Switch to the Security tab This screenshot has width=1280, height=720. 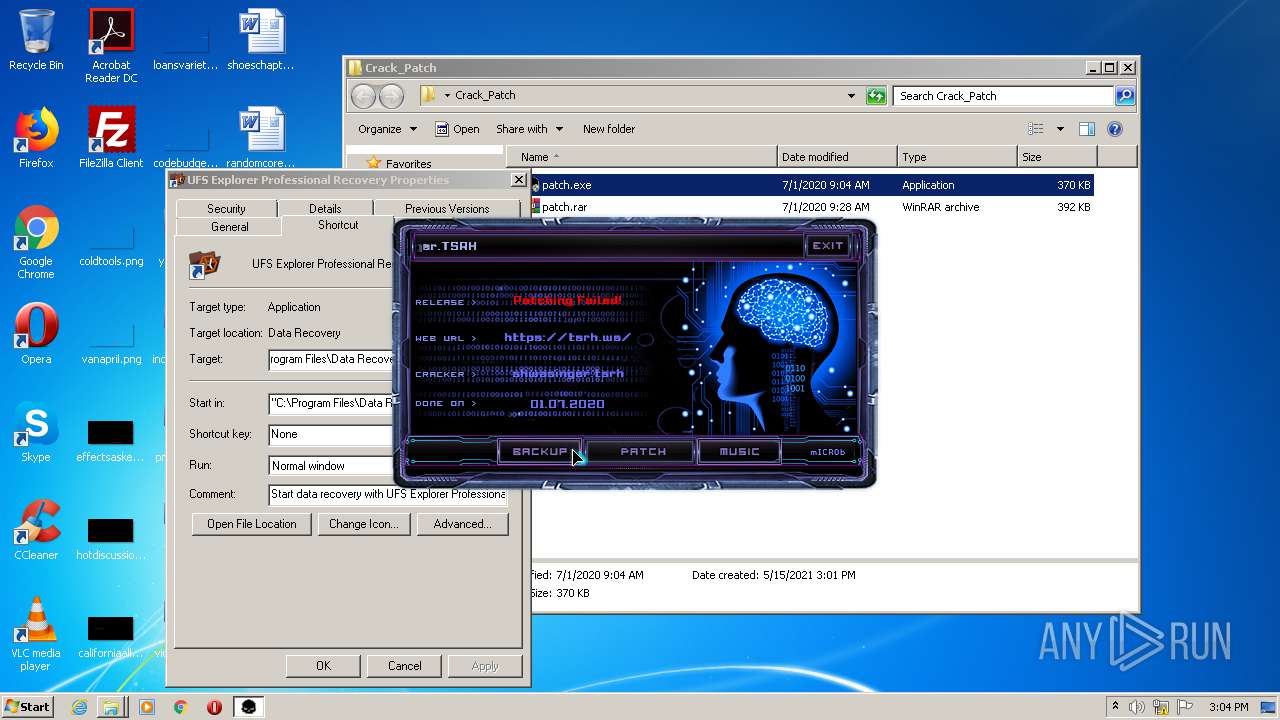(x=226, y=209)
